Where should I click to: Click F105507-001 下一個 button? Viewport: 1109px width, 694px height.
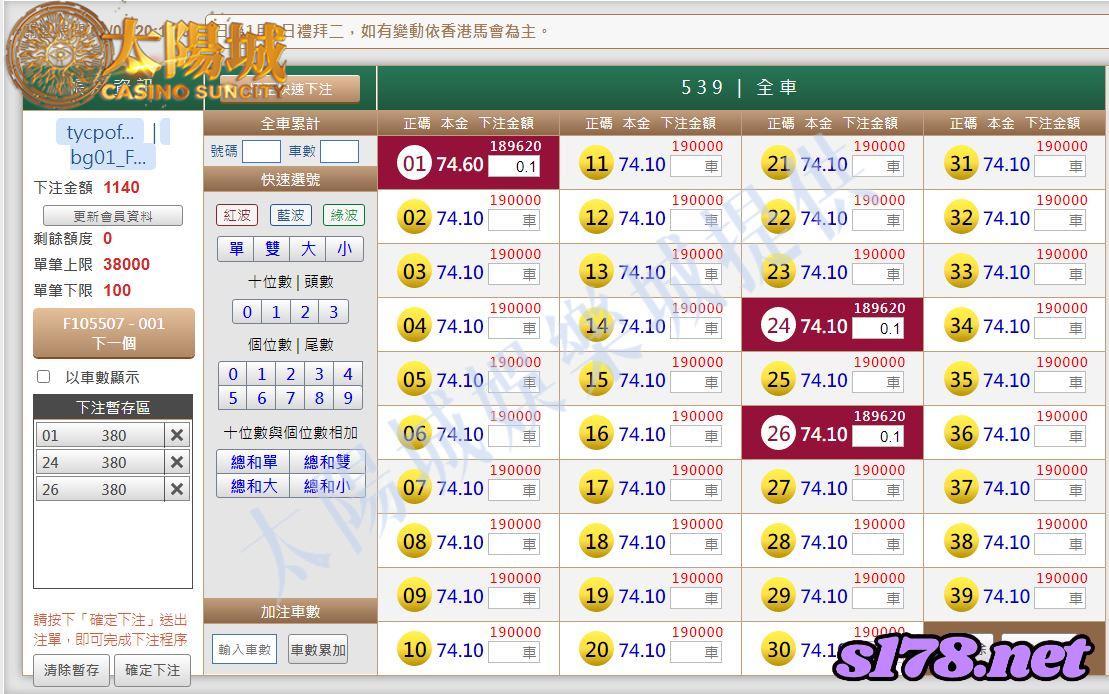point(114,333)
